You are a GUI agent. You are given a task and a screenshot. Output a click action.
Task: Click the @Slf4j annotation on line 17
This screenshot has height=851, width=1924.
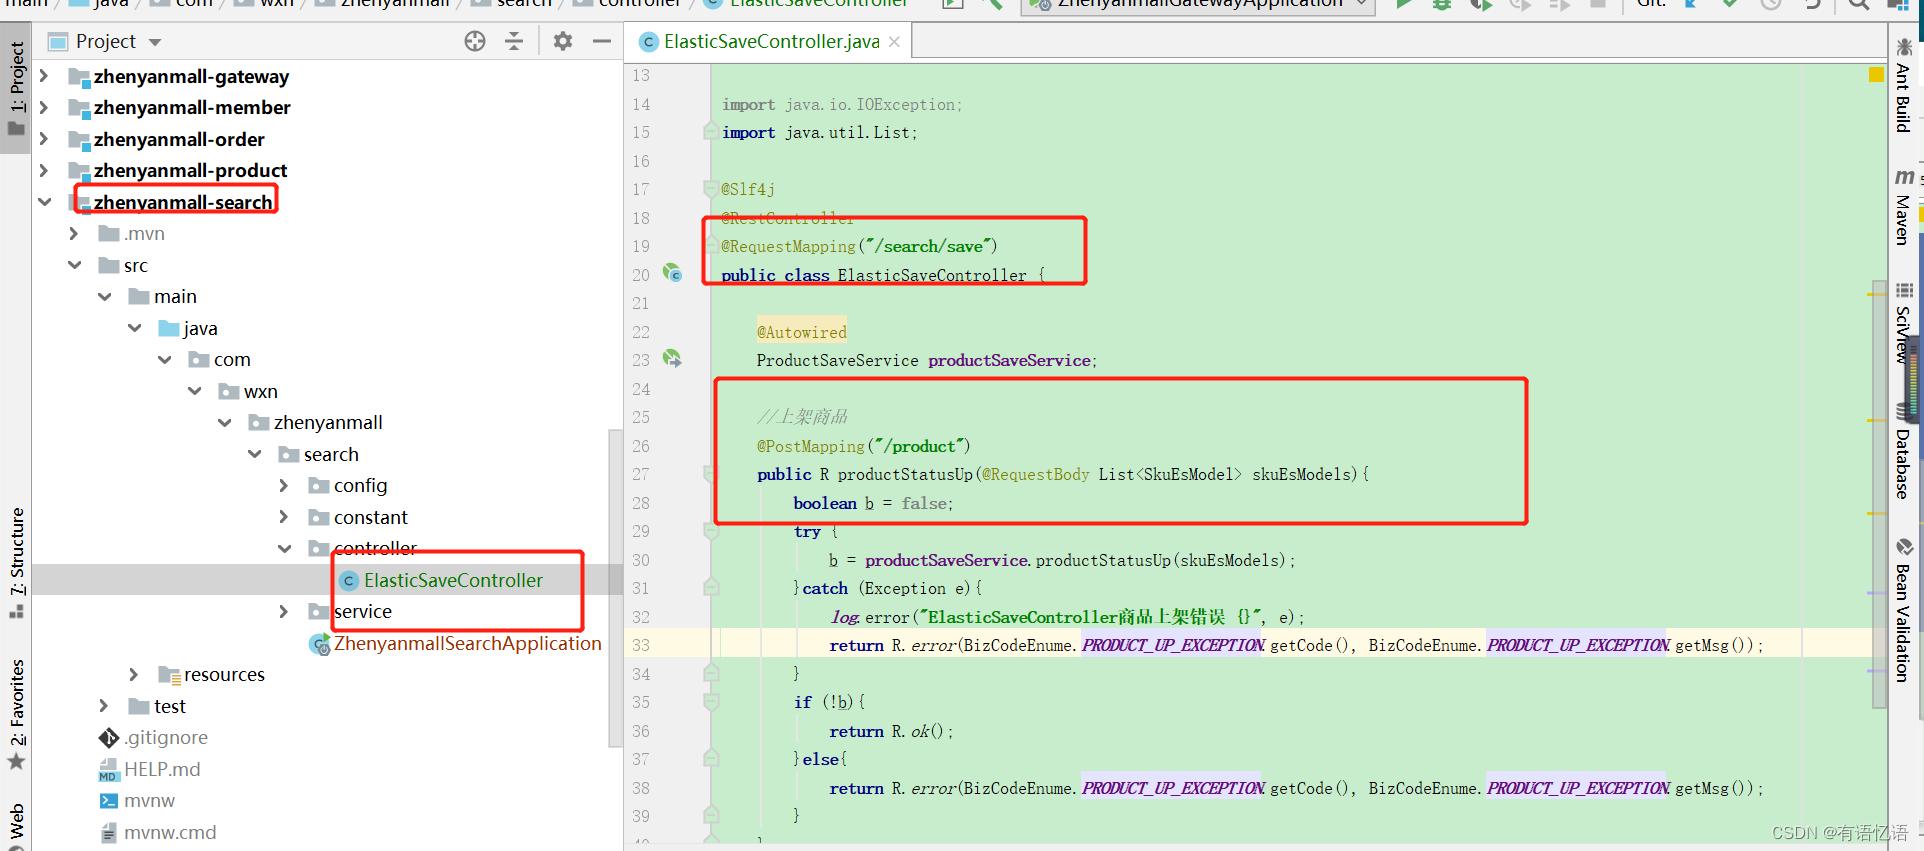(x=748, y=189)
